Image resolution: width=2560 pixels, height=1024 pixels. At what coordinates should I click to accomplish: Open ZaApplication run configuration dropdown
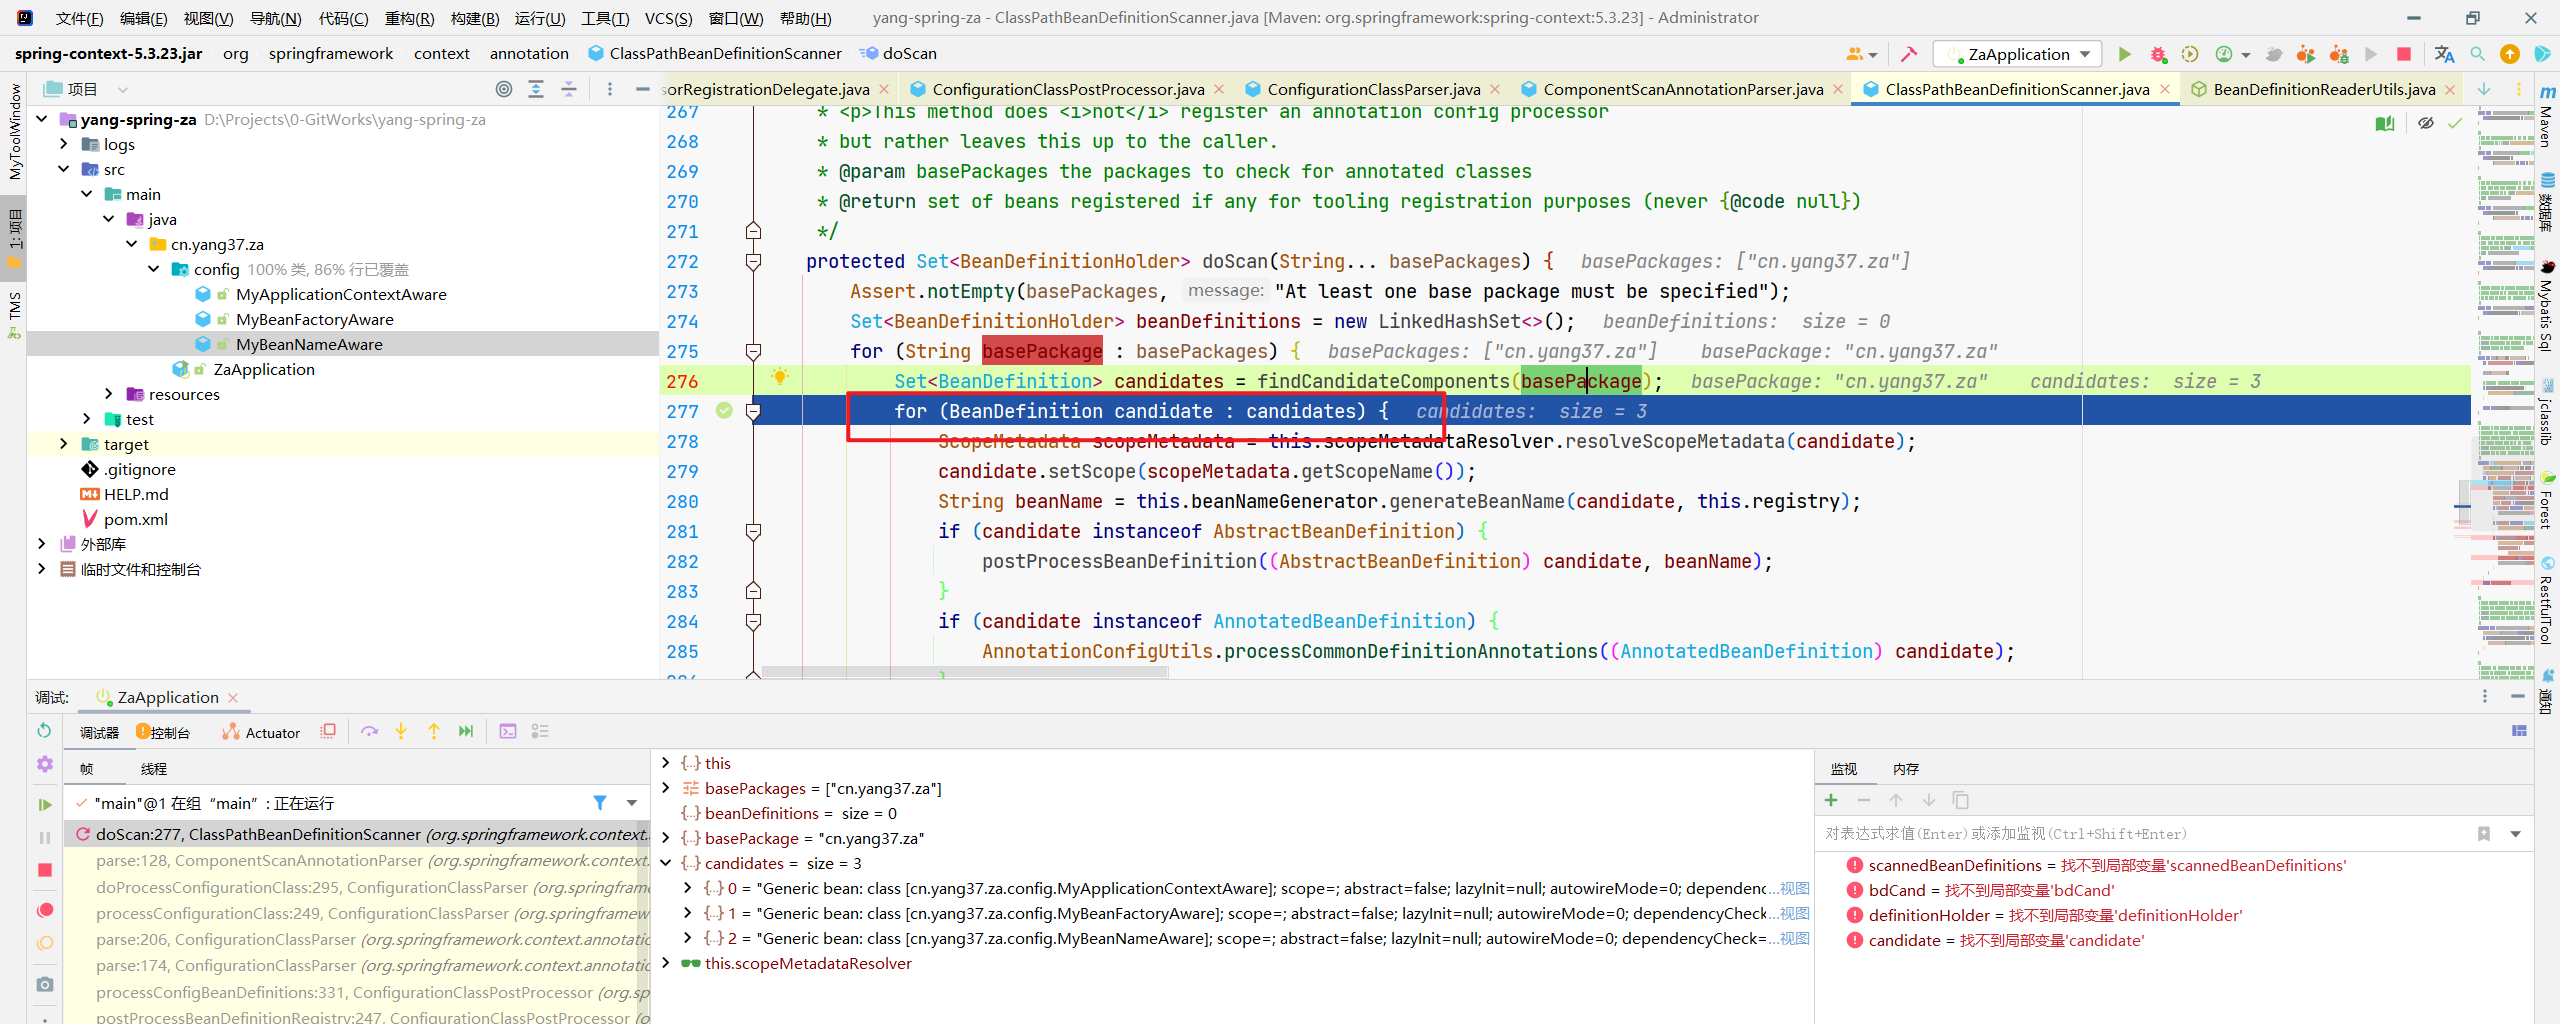click(x=2018, y=54)
